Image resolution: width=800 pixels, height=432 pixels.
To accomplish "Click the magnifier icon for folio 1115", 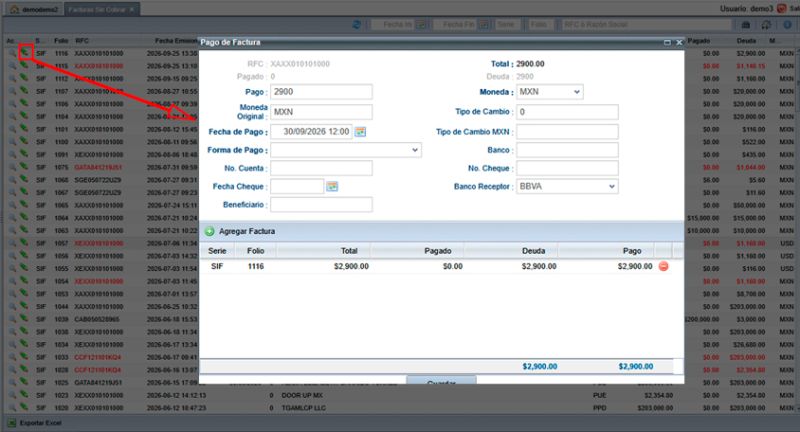I will tap(12, 66).
